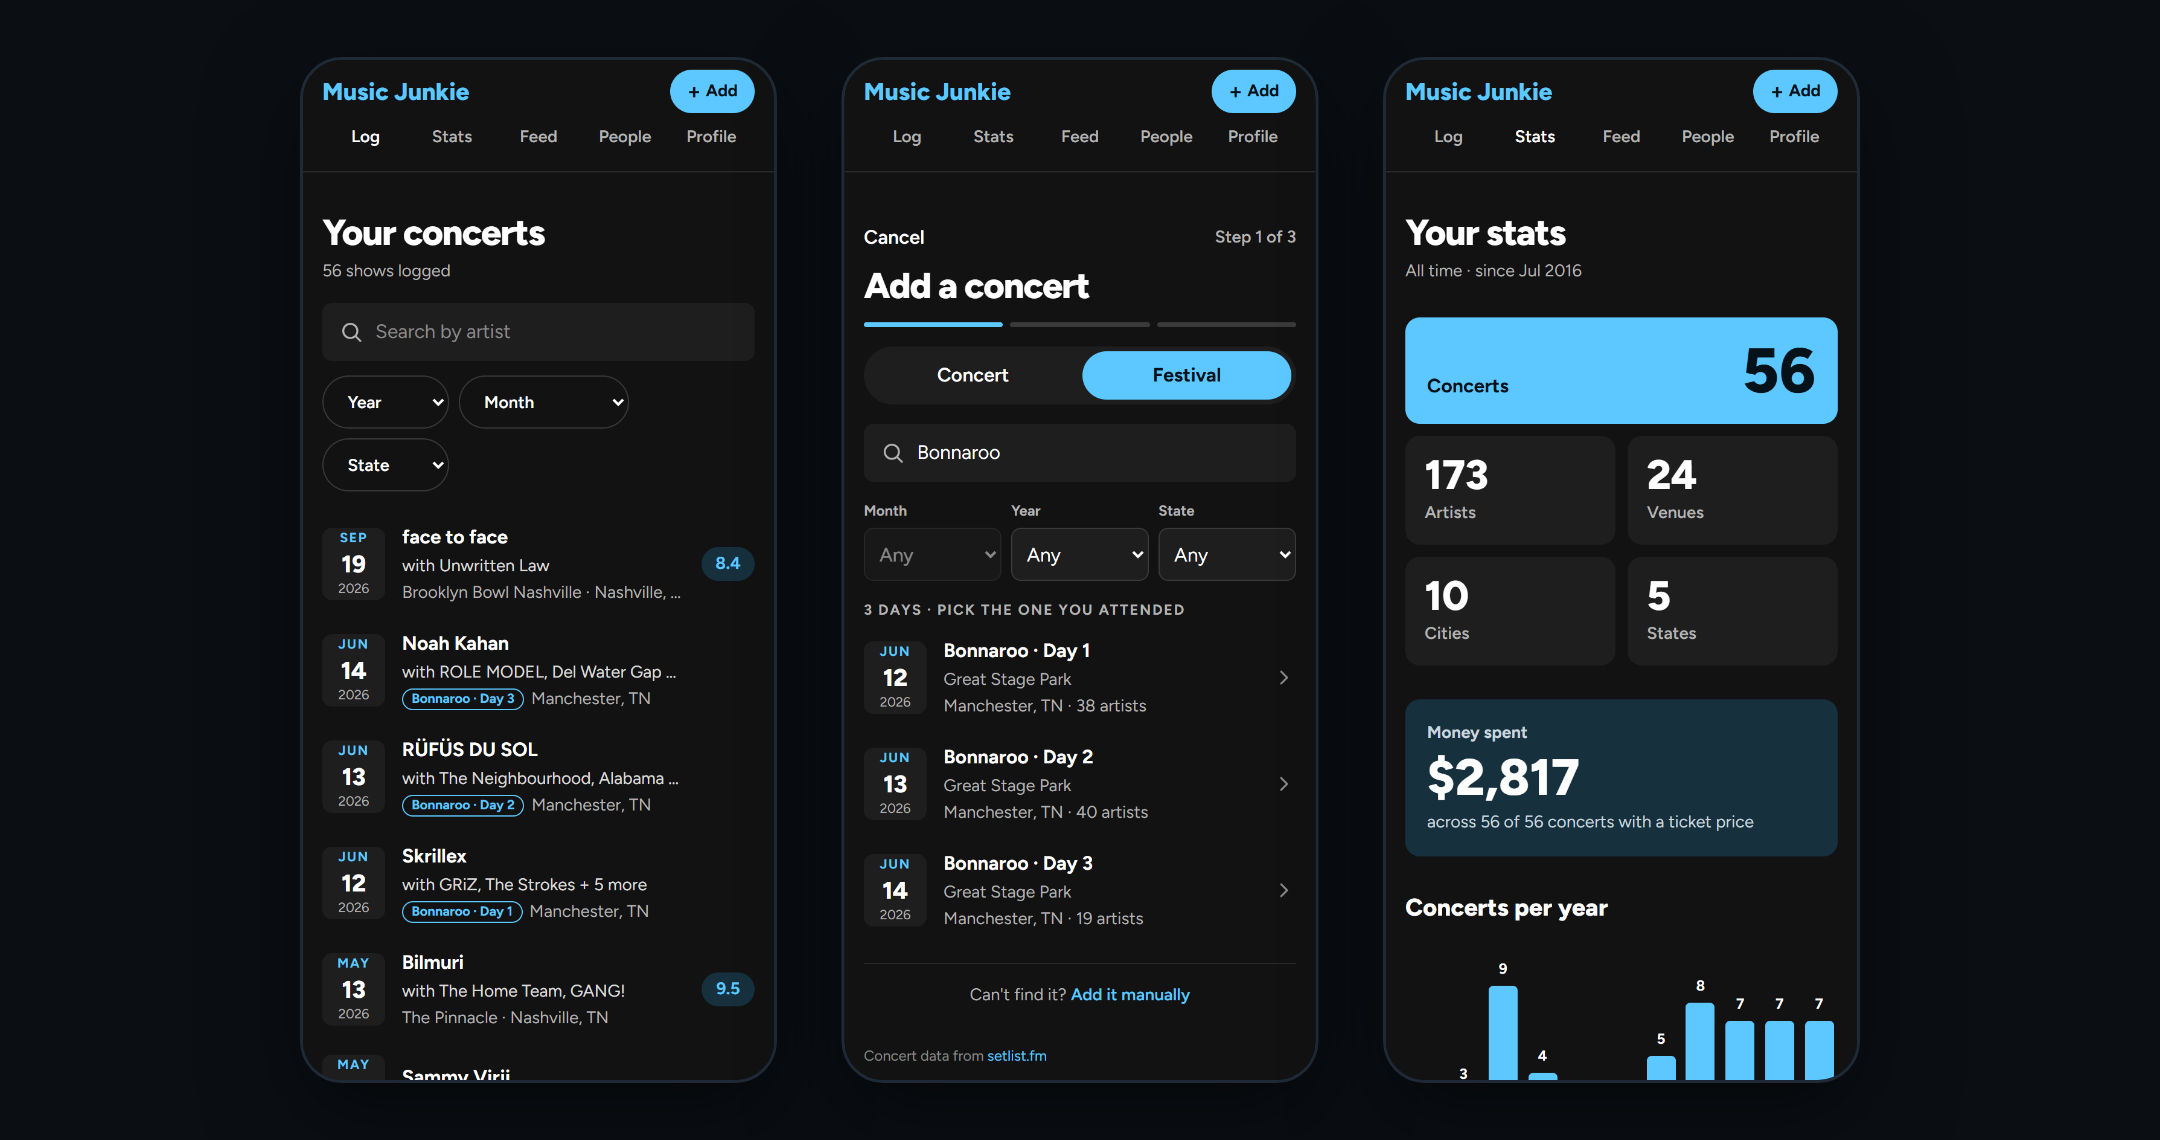The image size is (2160, 1140).
Task: Open the Feed tab in the Add a concert screen
Action: (x=1079, y=137)
